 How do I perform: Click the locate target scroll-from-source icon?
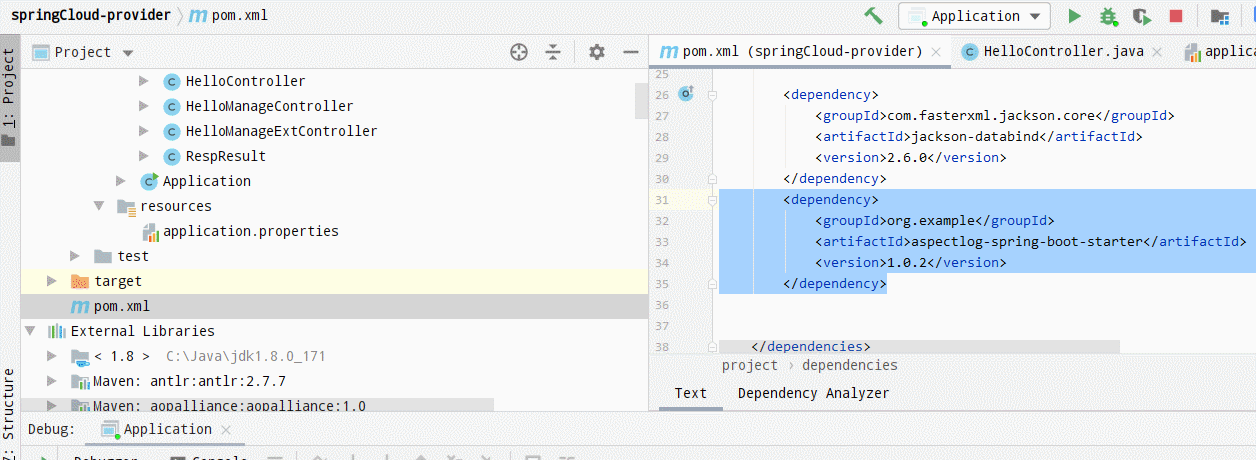518,52
